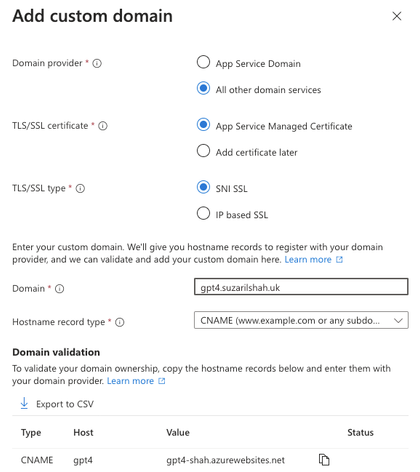Select IP based SSL type
Screen dimensions: 420x472
[x=203, y=213]
